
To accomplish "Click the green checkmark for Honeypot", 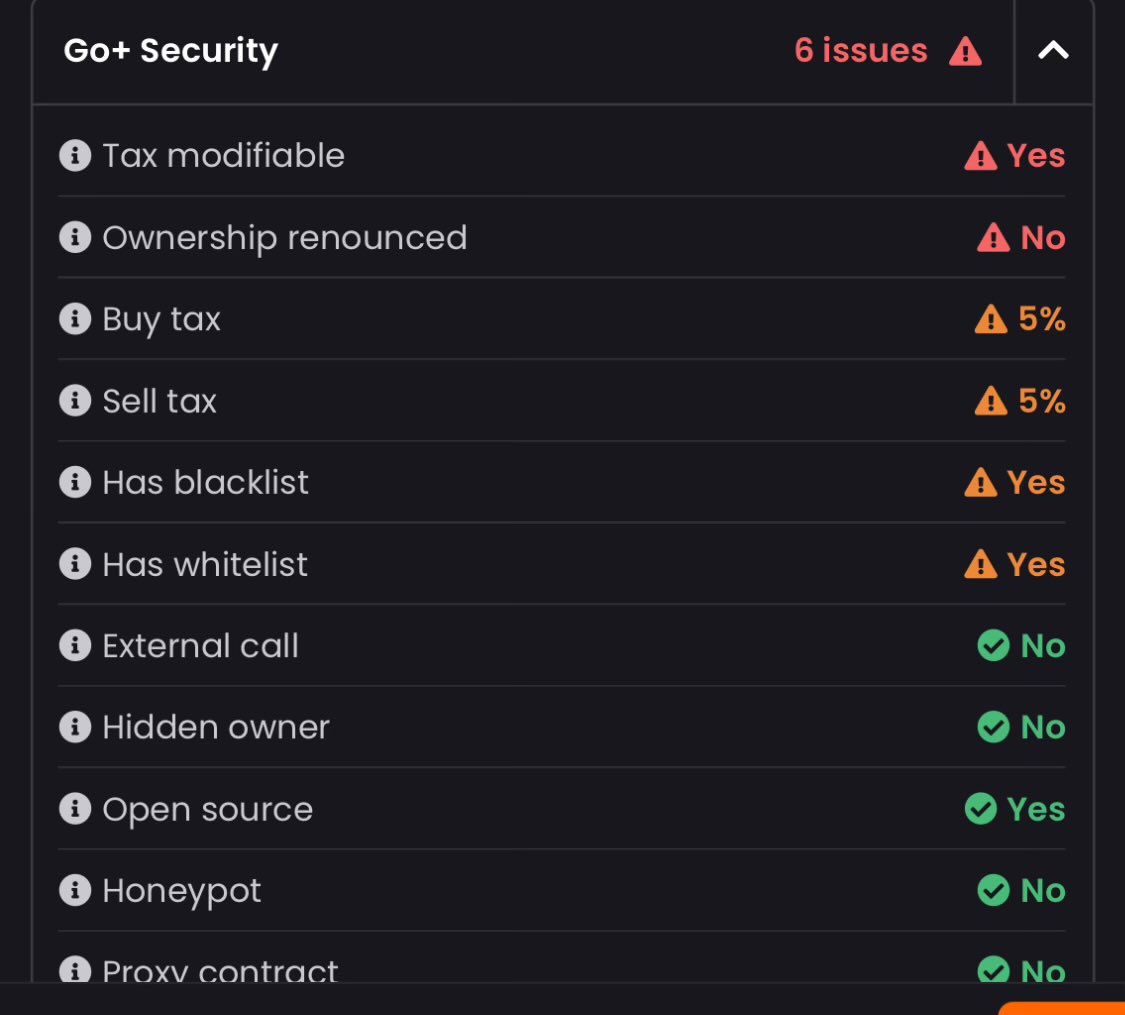I will pos(994,890).
